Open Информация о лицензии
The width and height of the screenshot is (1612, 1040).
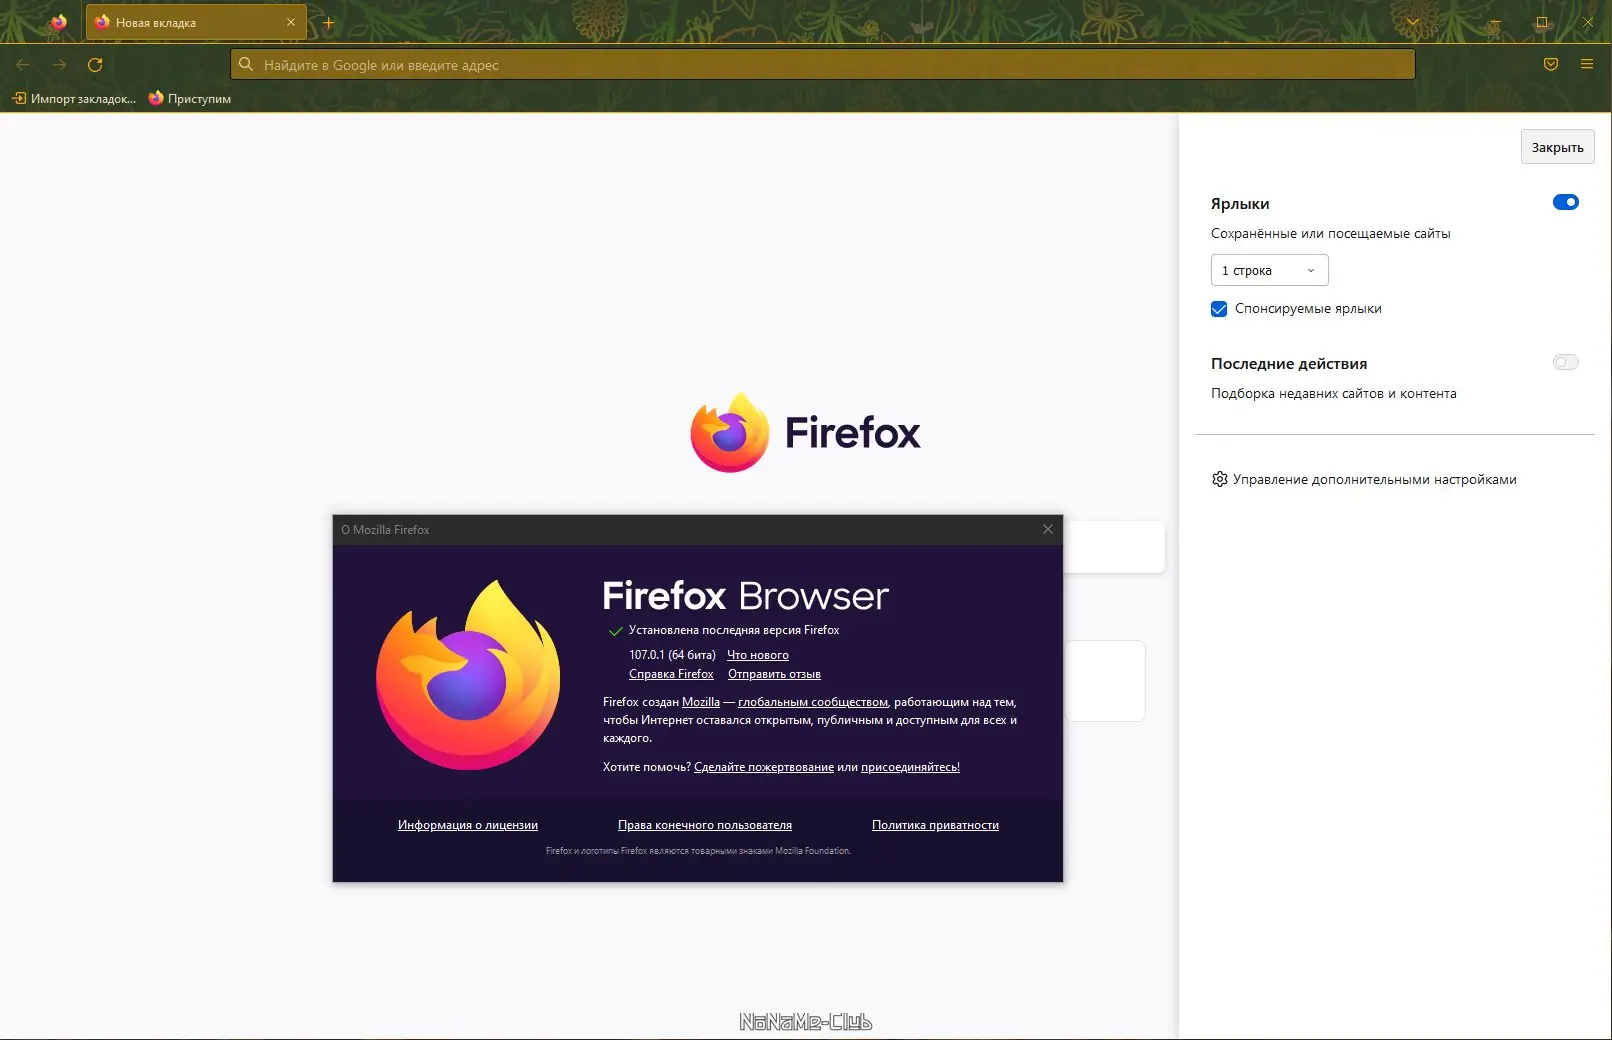[468, 826]
